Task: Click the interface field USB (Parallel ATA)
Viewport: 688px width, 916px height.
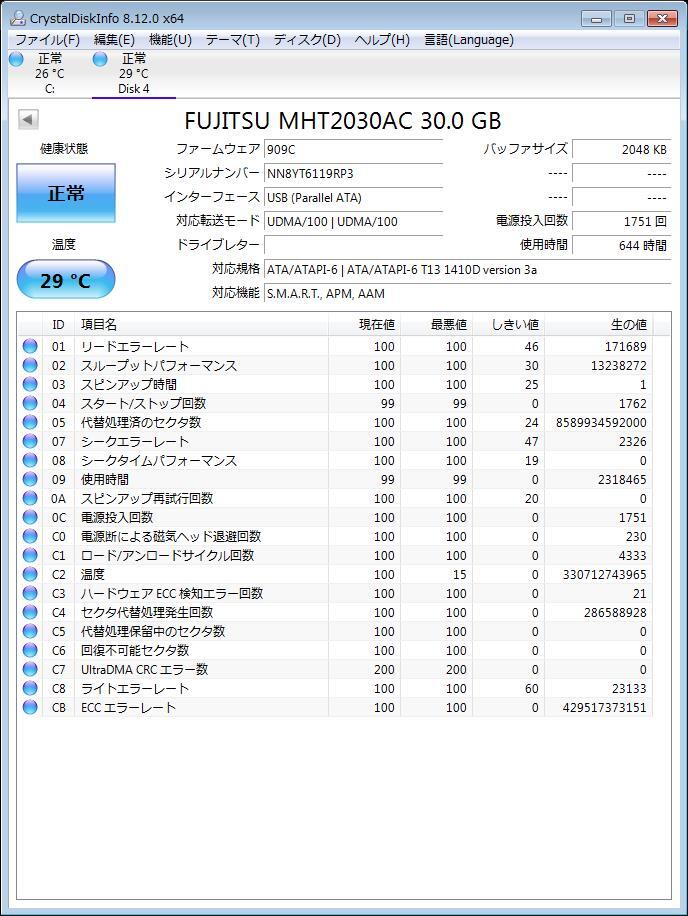Action: click(x=353, y=197)
